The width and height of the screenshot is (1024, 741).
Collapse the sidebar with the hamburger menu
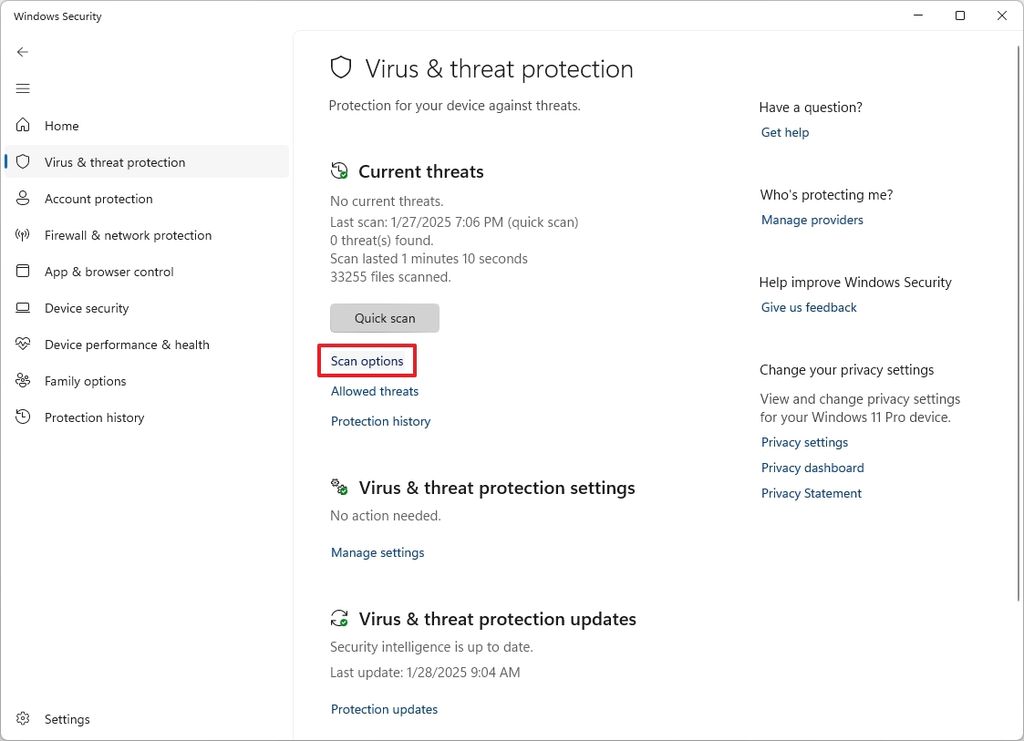(x=22, y=88)
